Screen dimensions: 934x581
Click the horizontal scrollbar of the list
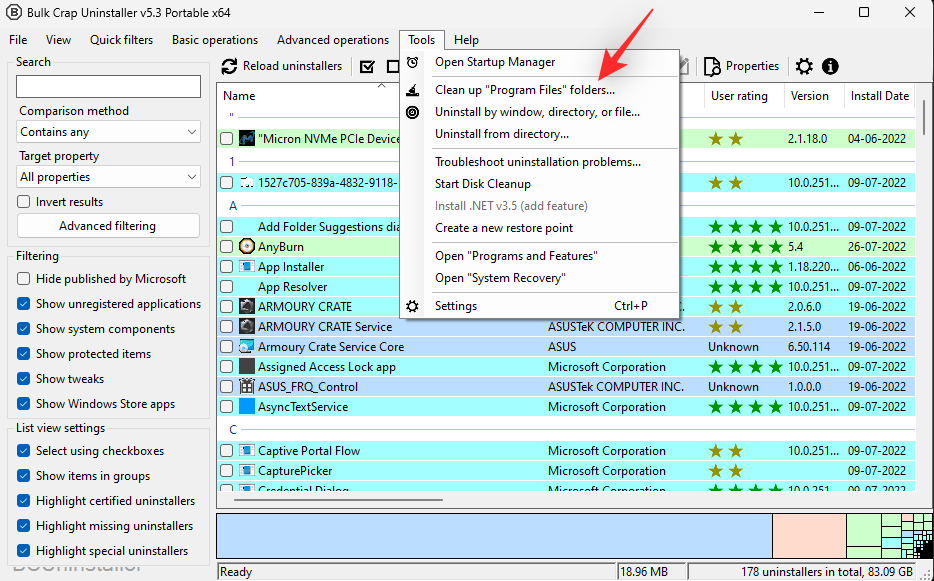click(x=338, y=500)
